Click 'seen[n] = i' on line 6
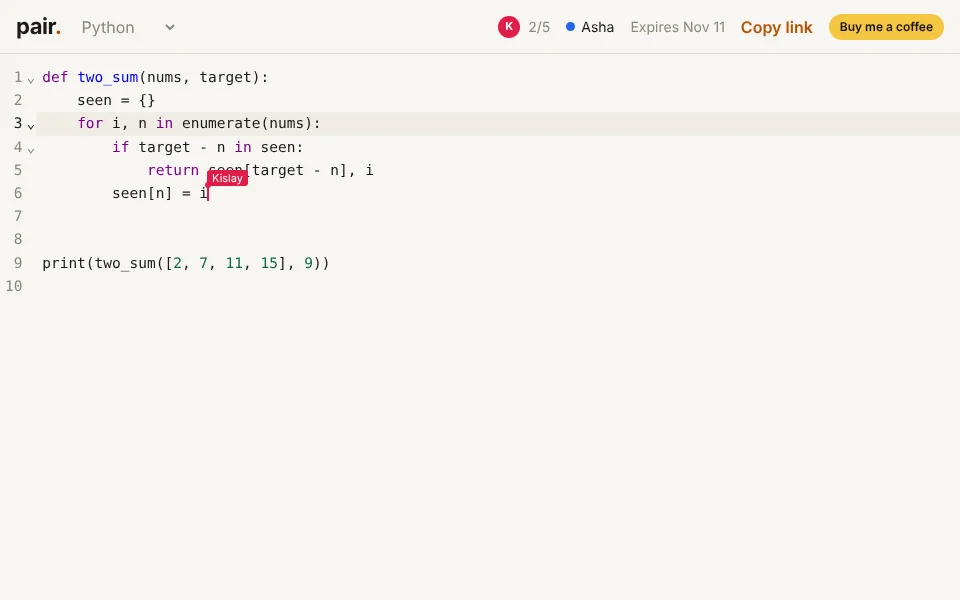 pos(160,193)
